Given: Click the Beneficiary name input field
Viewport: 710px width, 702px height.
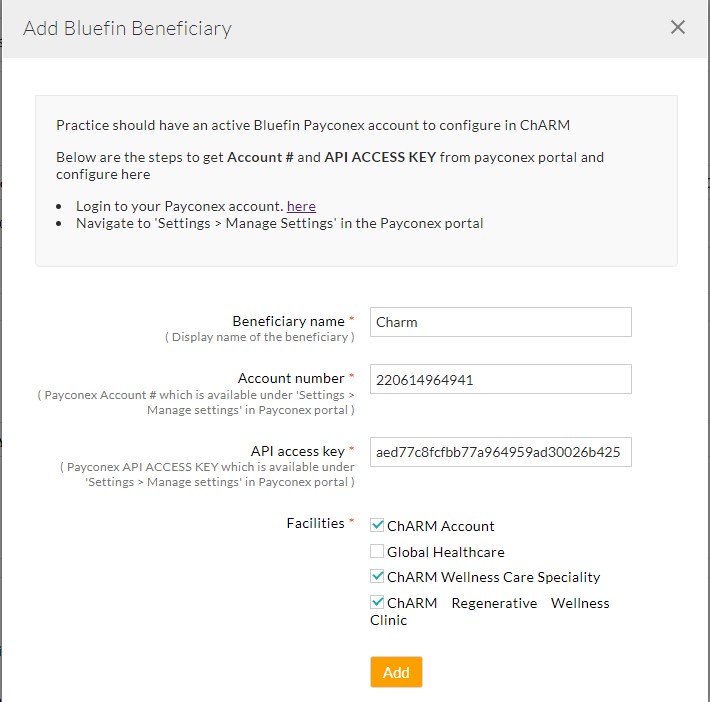Looking at the screenshot, I should (x=500, y=322).
